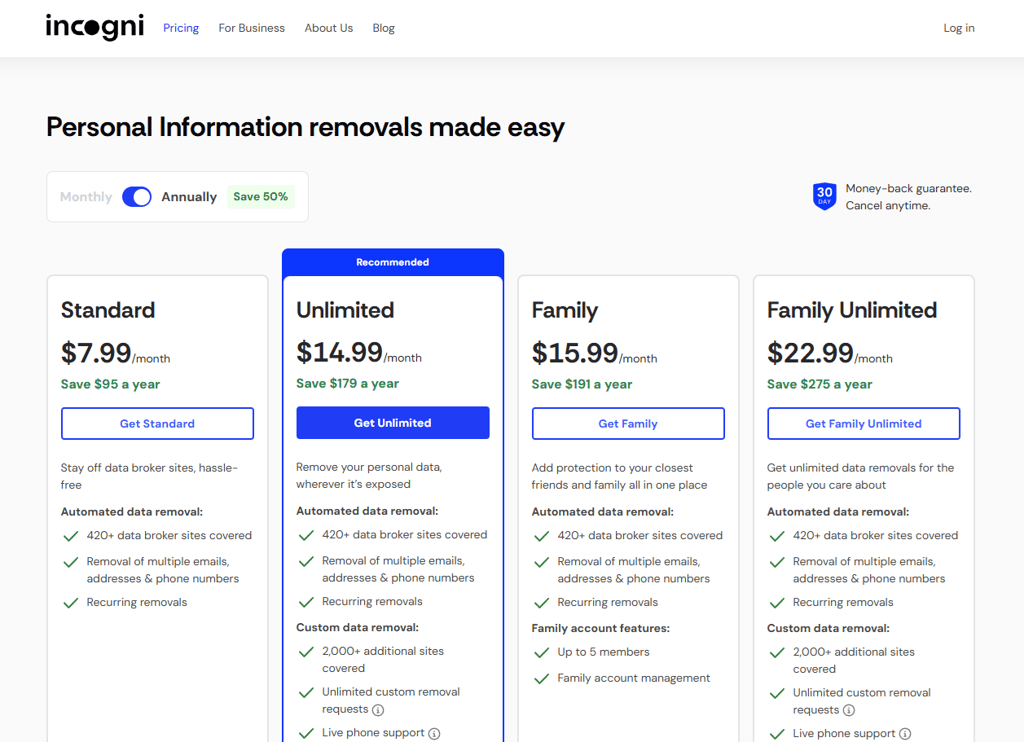Viewport: 1024px width, 742px height.
Task: Click Standard's 'Stay off data broker sites' description
Action: click(x=149, y=476)
